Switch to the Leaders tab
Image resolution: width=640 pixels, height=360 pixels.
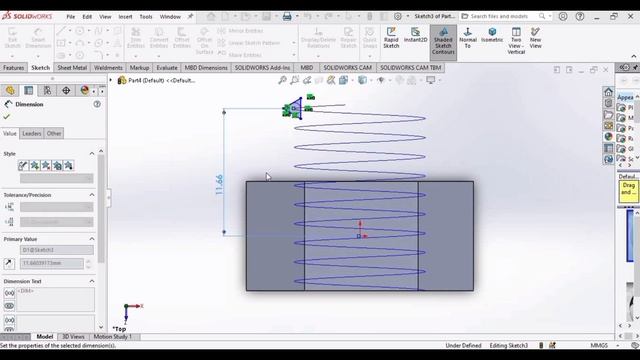31,133
